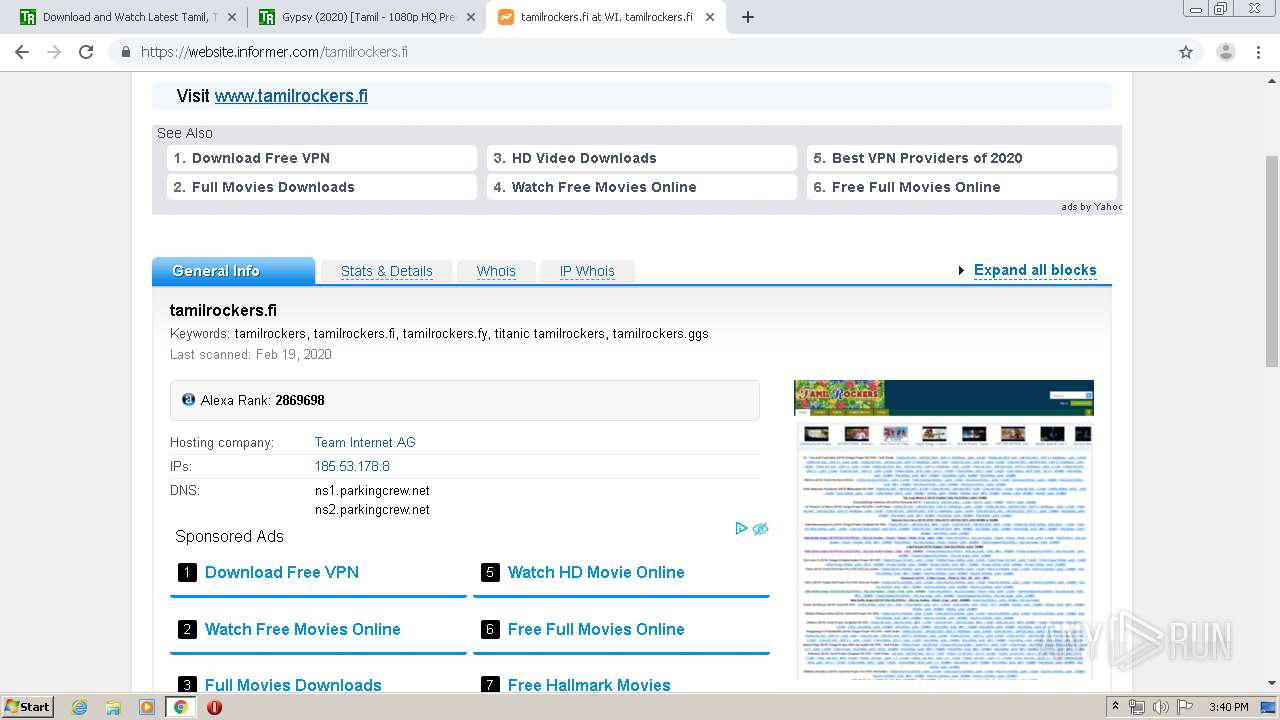Click sponsored ad 5 Watch HD Movie Online
1280x720 pixels.
[x=596, y=572]
